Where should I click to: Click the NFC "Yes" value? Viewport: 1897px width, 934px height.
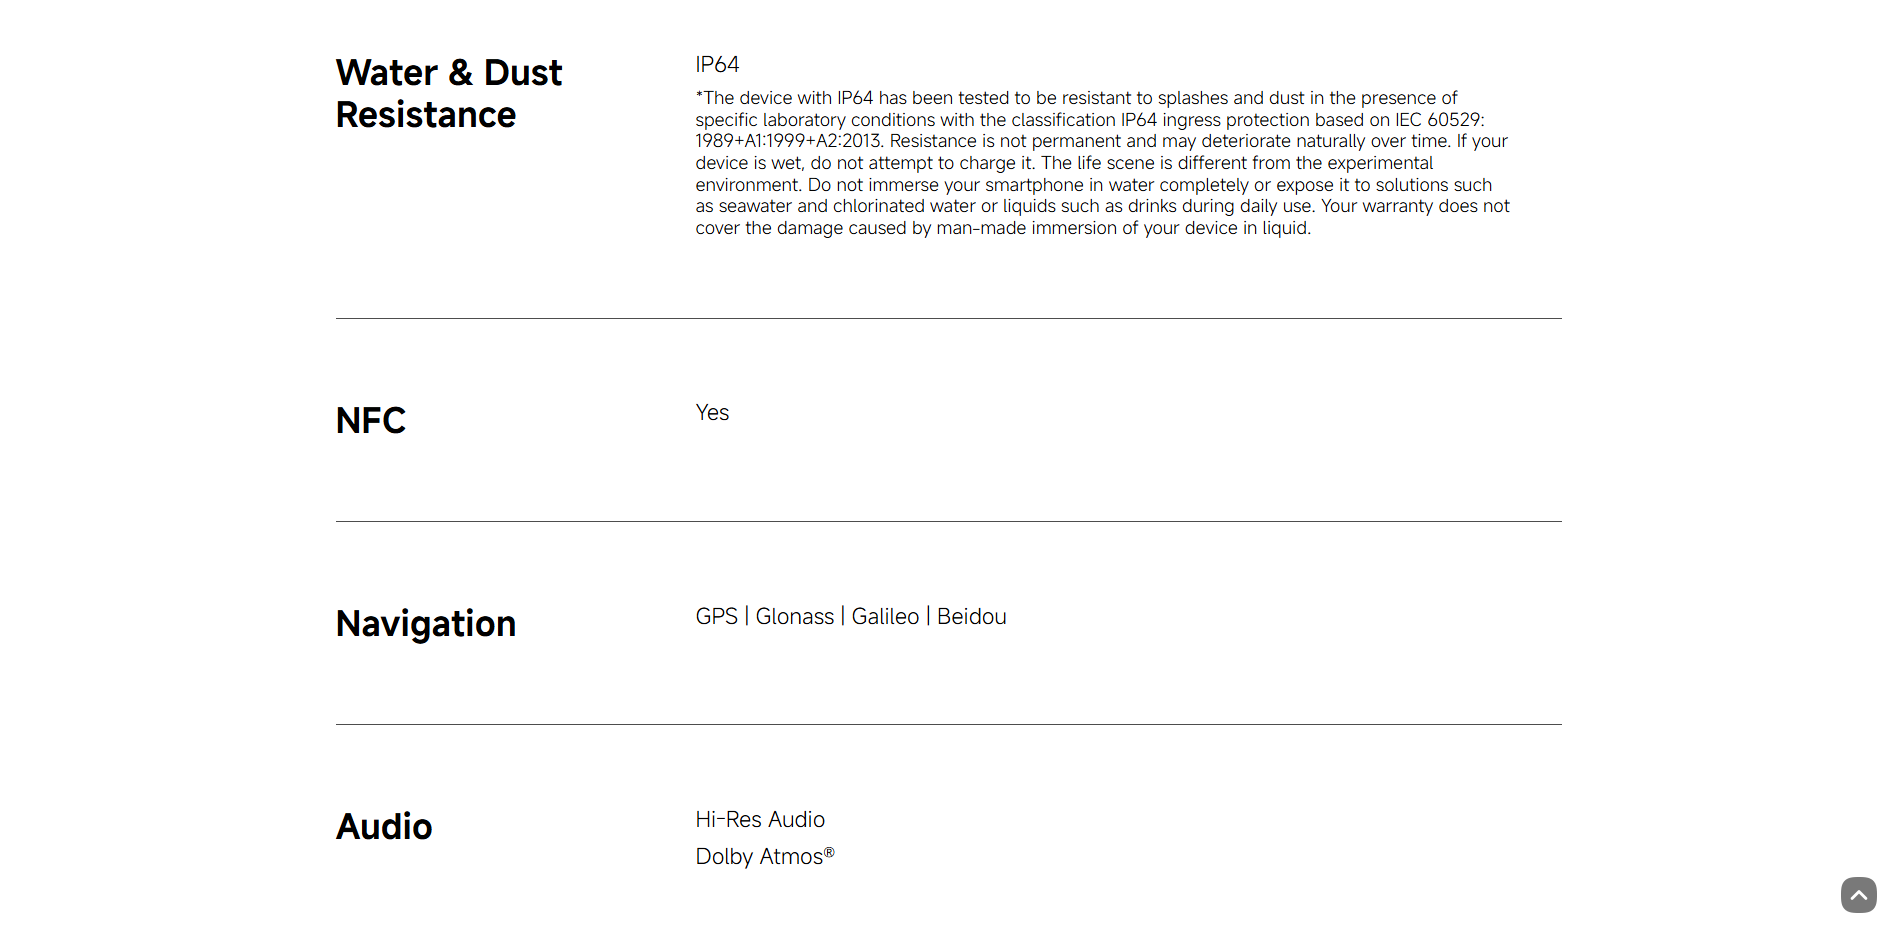712,413
